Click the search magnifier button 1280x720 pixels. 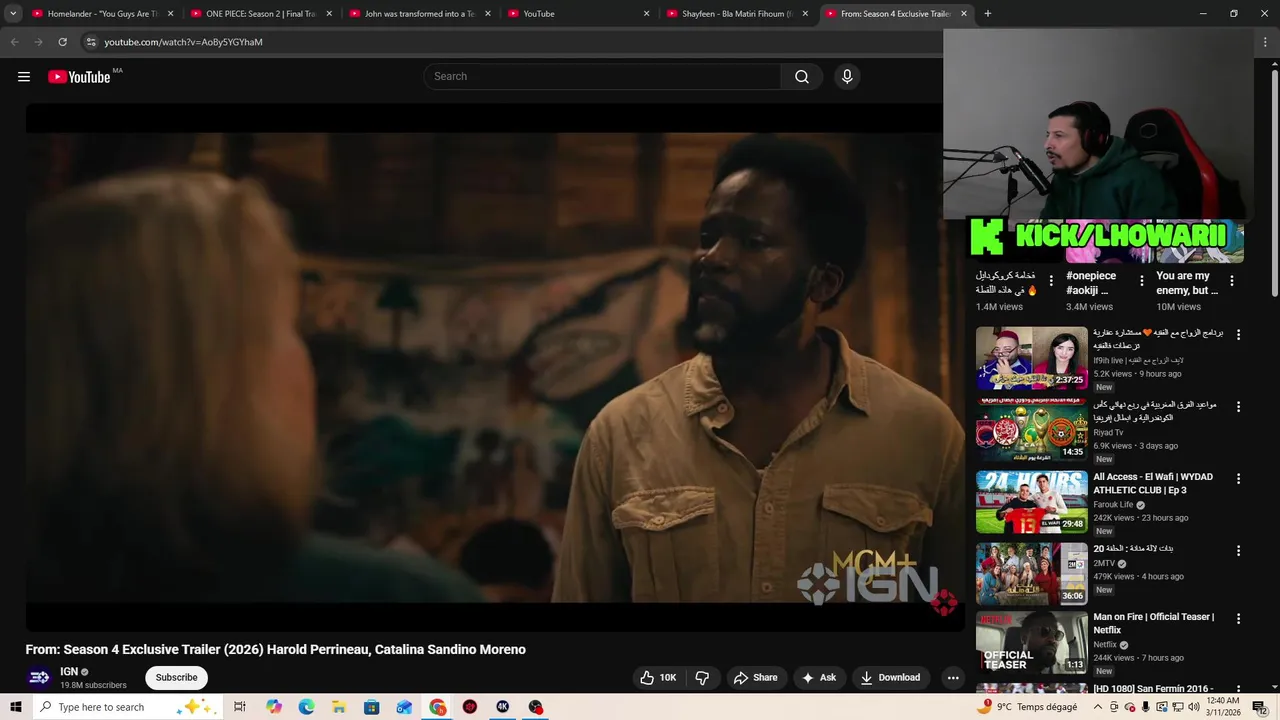click(x=802, y=77)
